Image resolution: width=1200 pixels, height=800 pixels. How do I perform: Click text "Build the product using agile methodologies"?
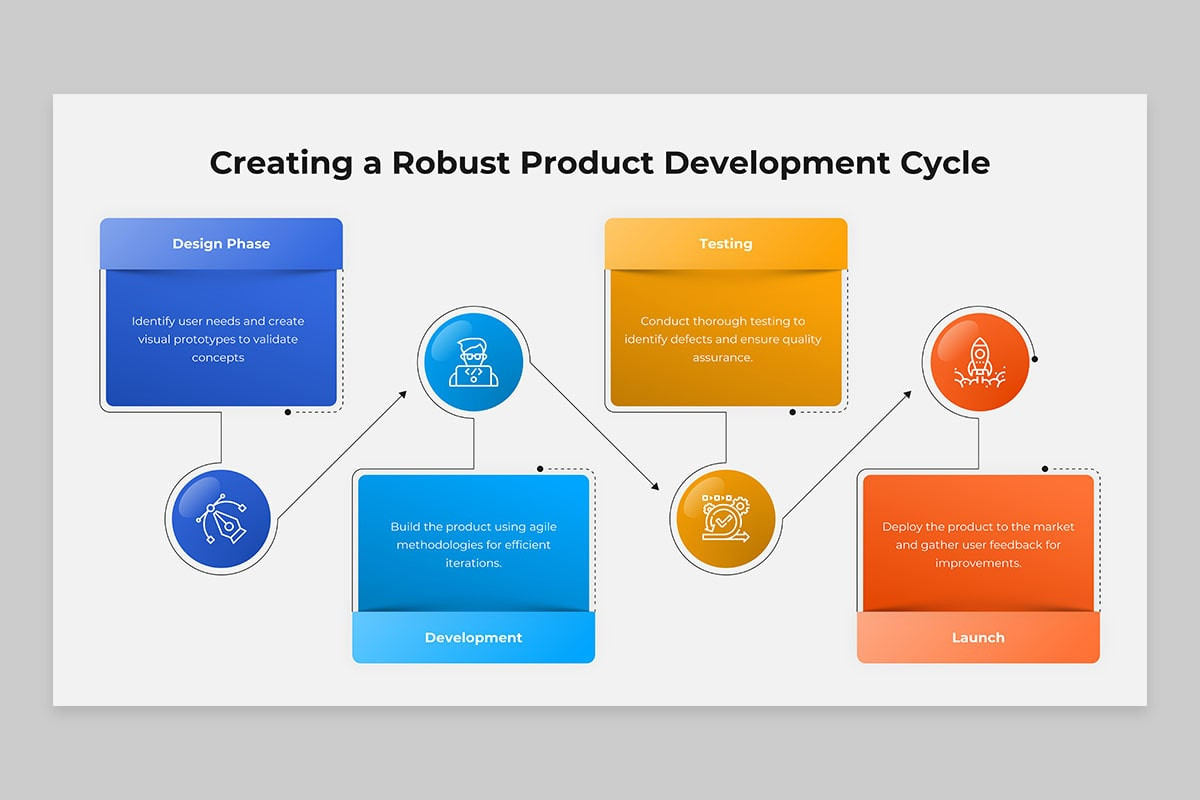click(474, 536)
